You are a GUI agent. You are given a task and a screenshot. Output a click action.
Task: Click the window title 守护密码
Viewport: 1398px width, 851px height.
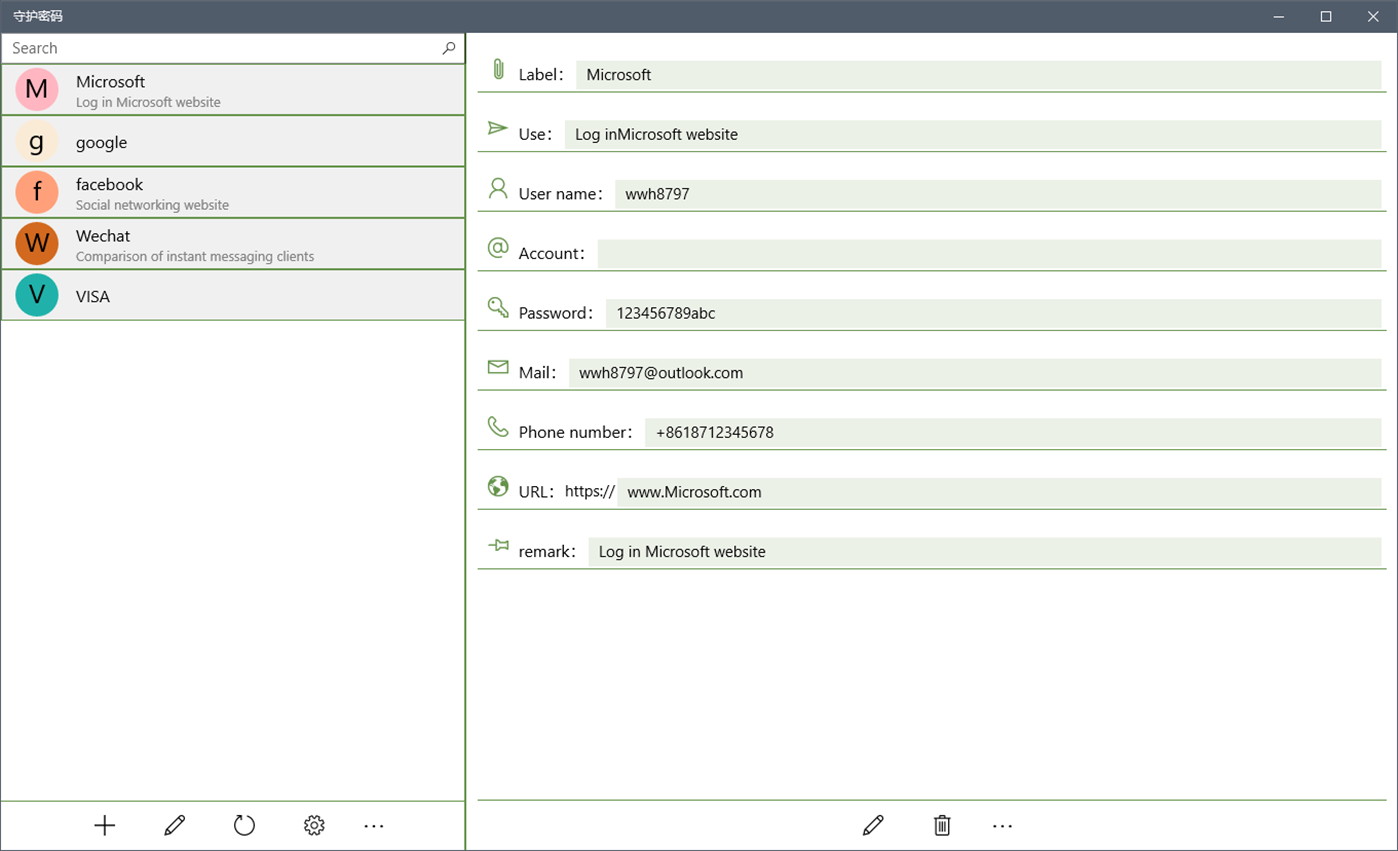(38, 16)
